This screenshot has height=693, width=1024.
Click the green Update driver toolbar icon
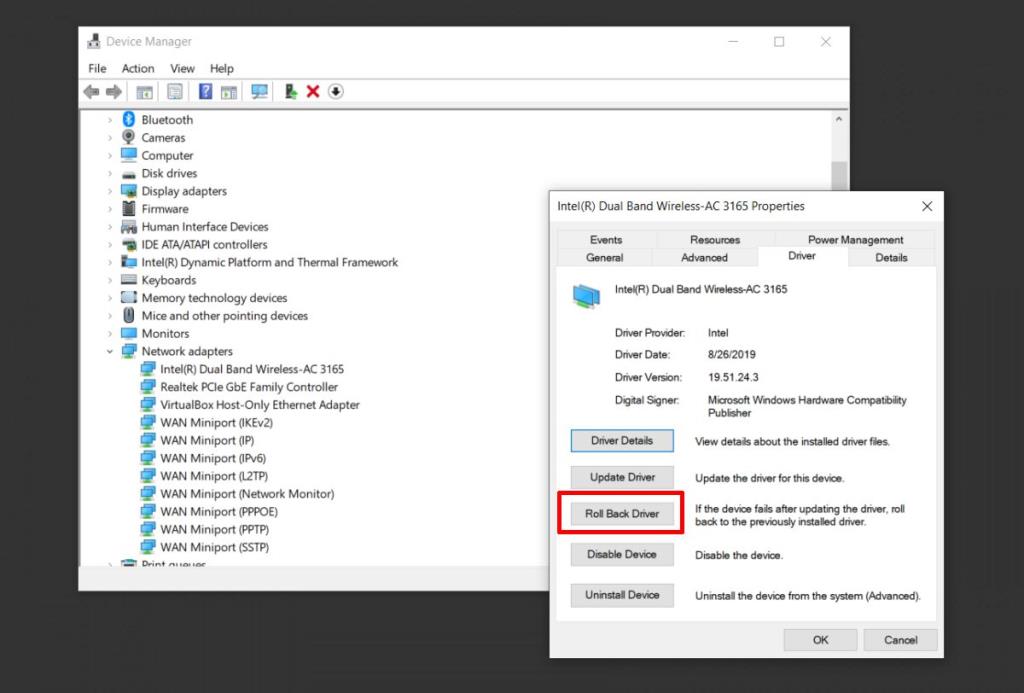291,91
